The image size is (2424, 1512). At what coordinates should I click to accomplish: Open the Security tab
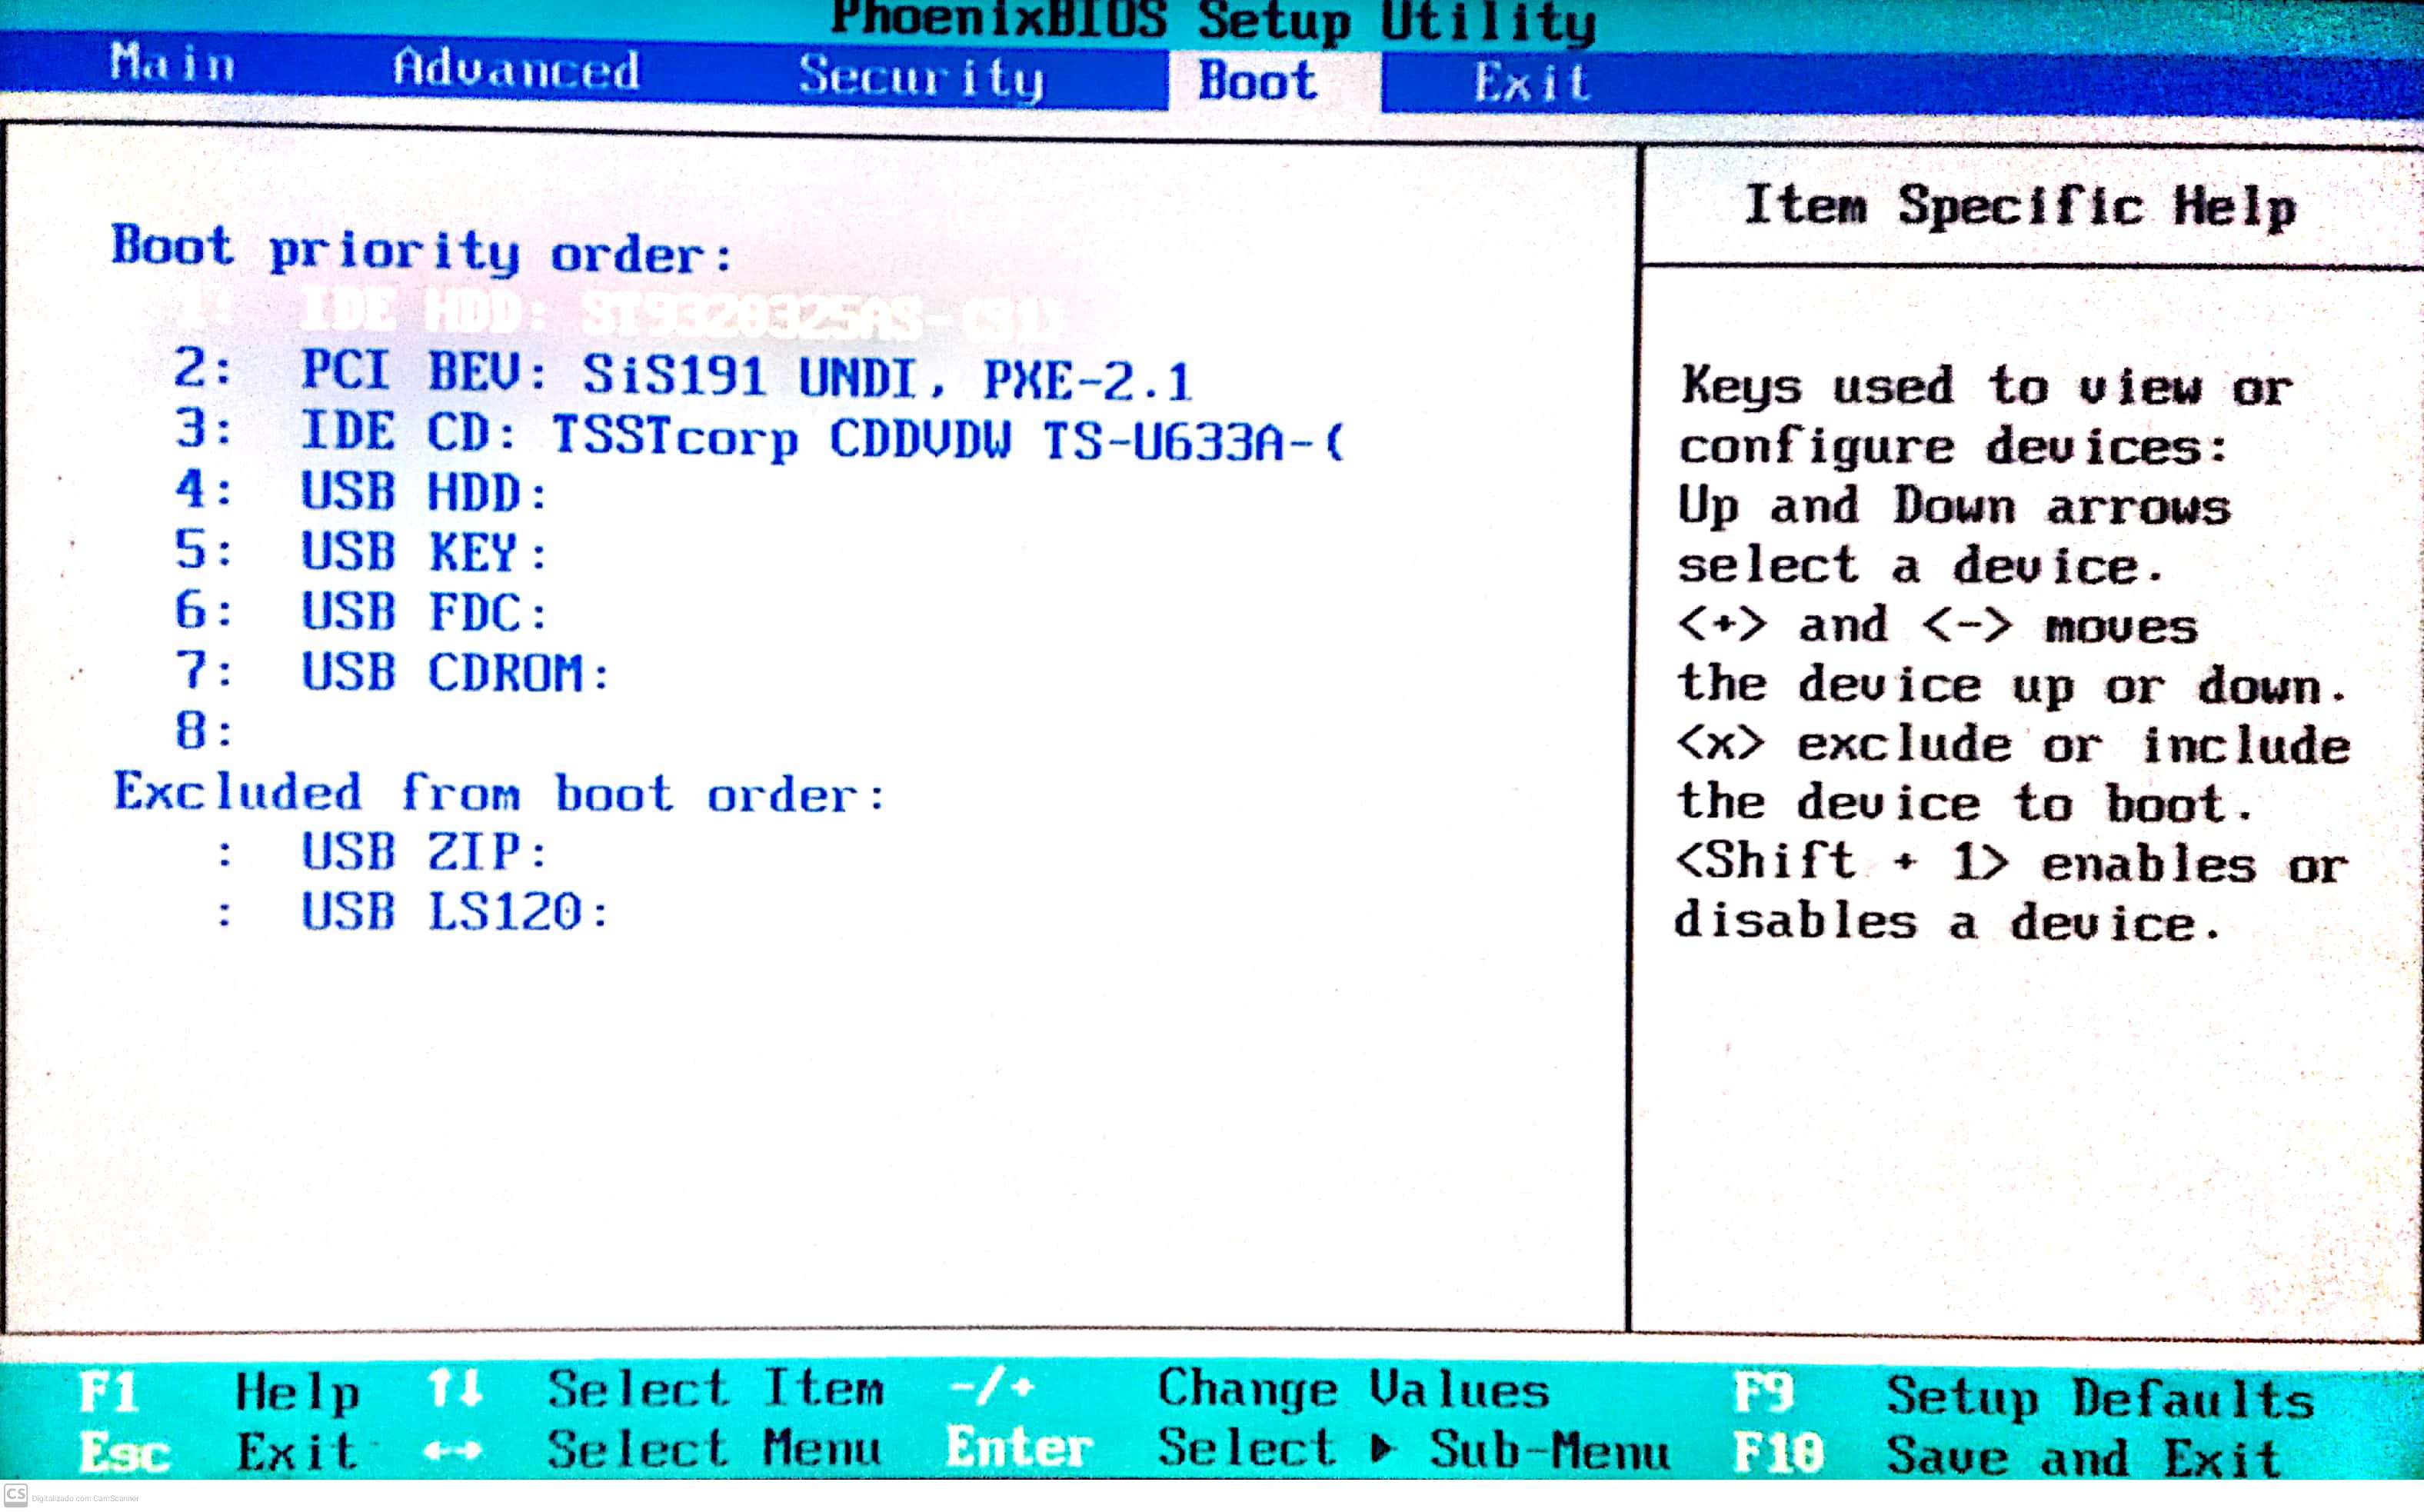[x=921, y=77]
